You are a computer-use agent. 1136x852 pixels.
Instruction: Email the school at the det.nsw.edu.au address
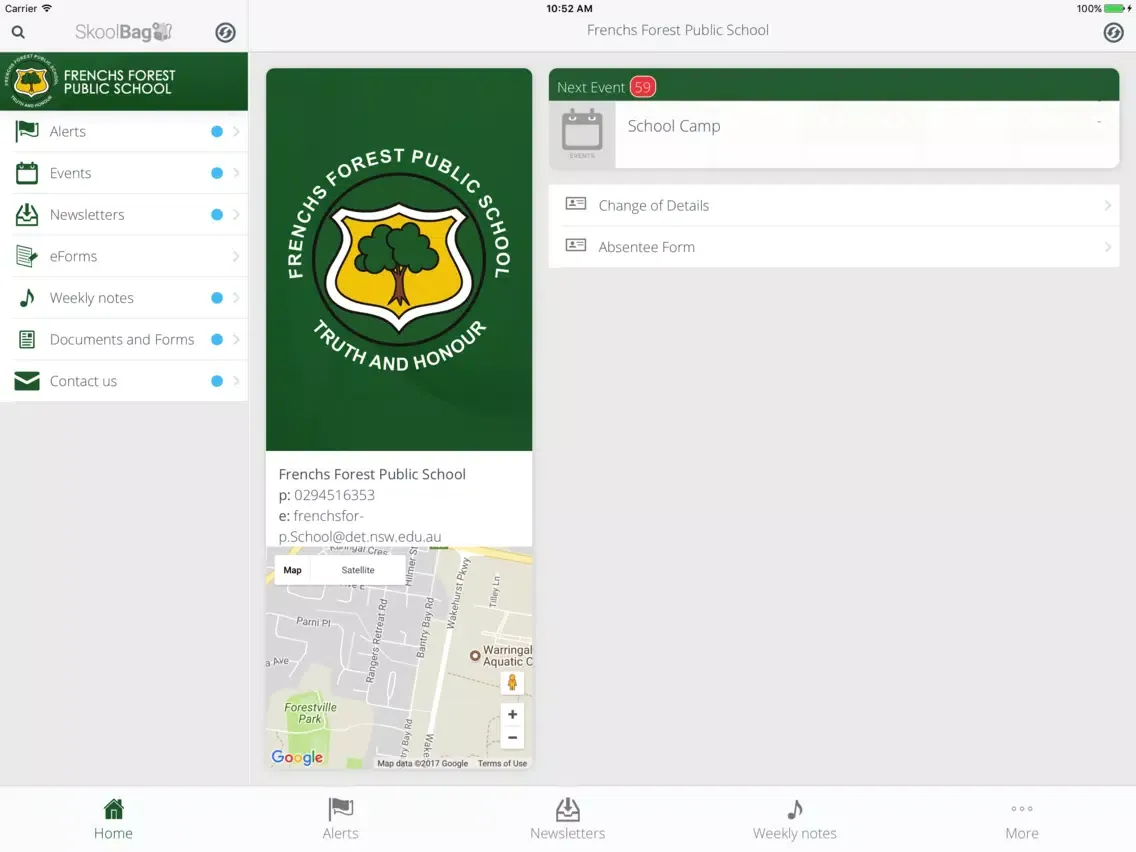[x=360, y=527]
